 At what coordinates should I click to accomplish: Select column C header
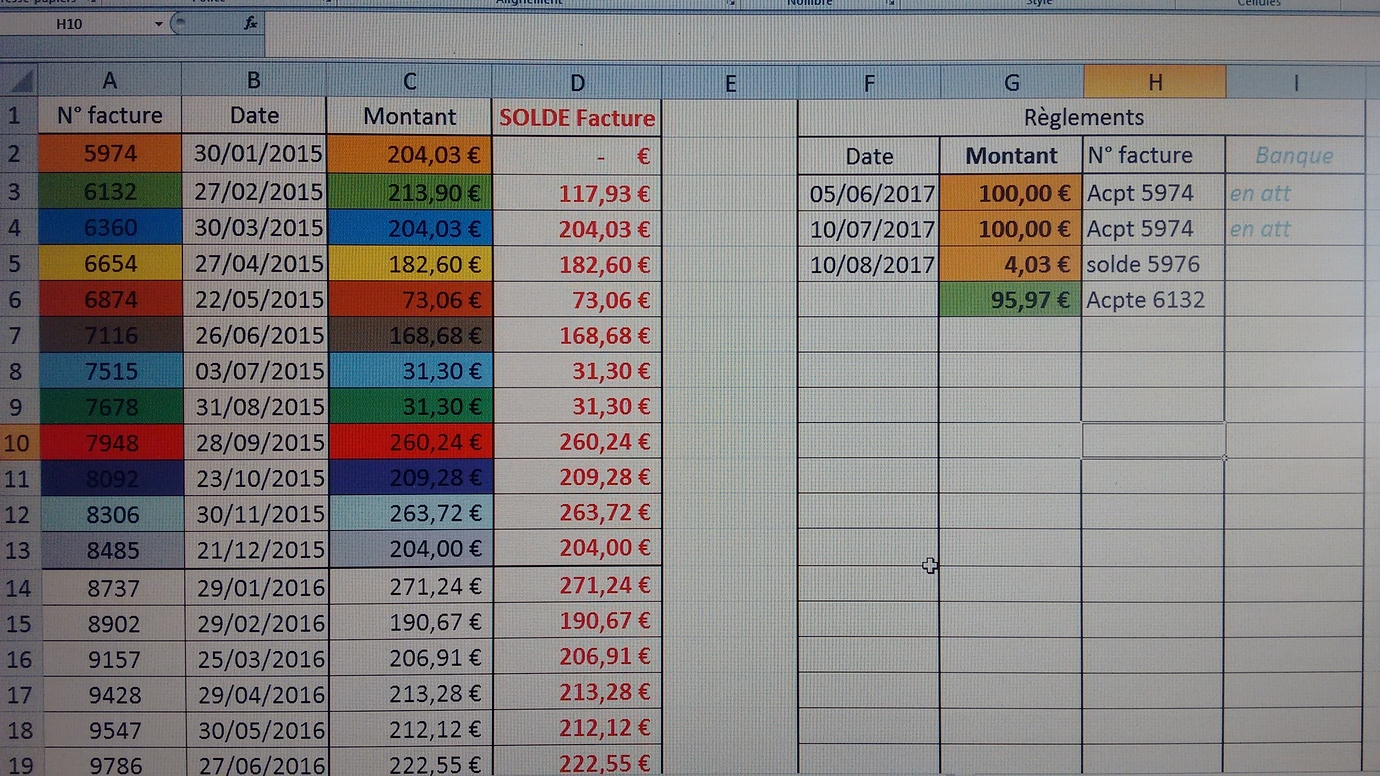click(410, 81)
